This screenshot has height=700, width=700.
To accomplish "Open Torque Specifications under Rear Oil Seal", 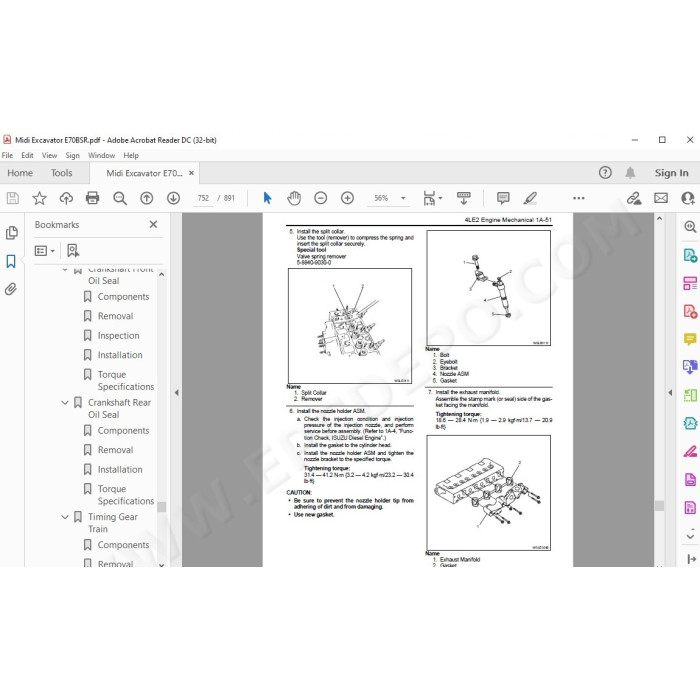I will (125, 495).
